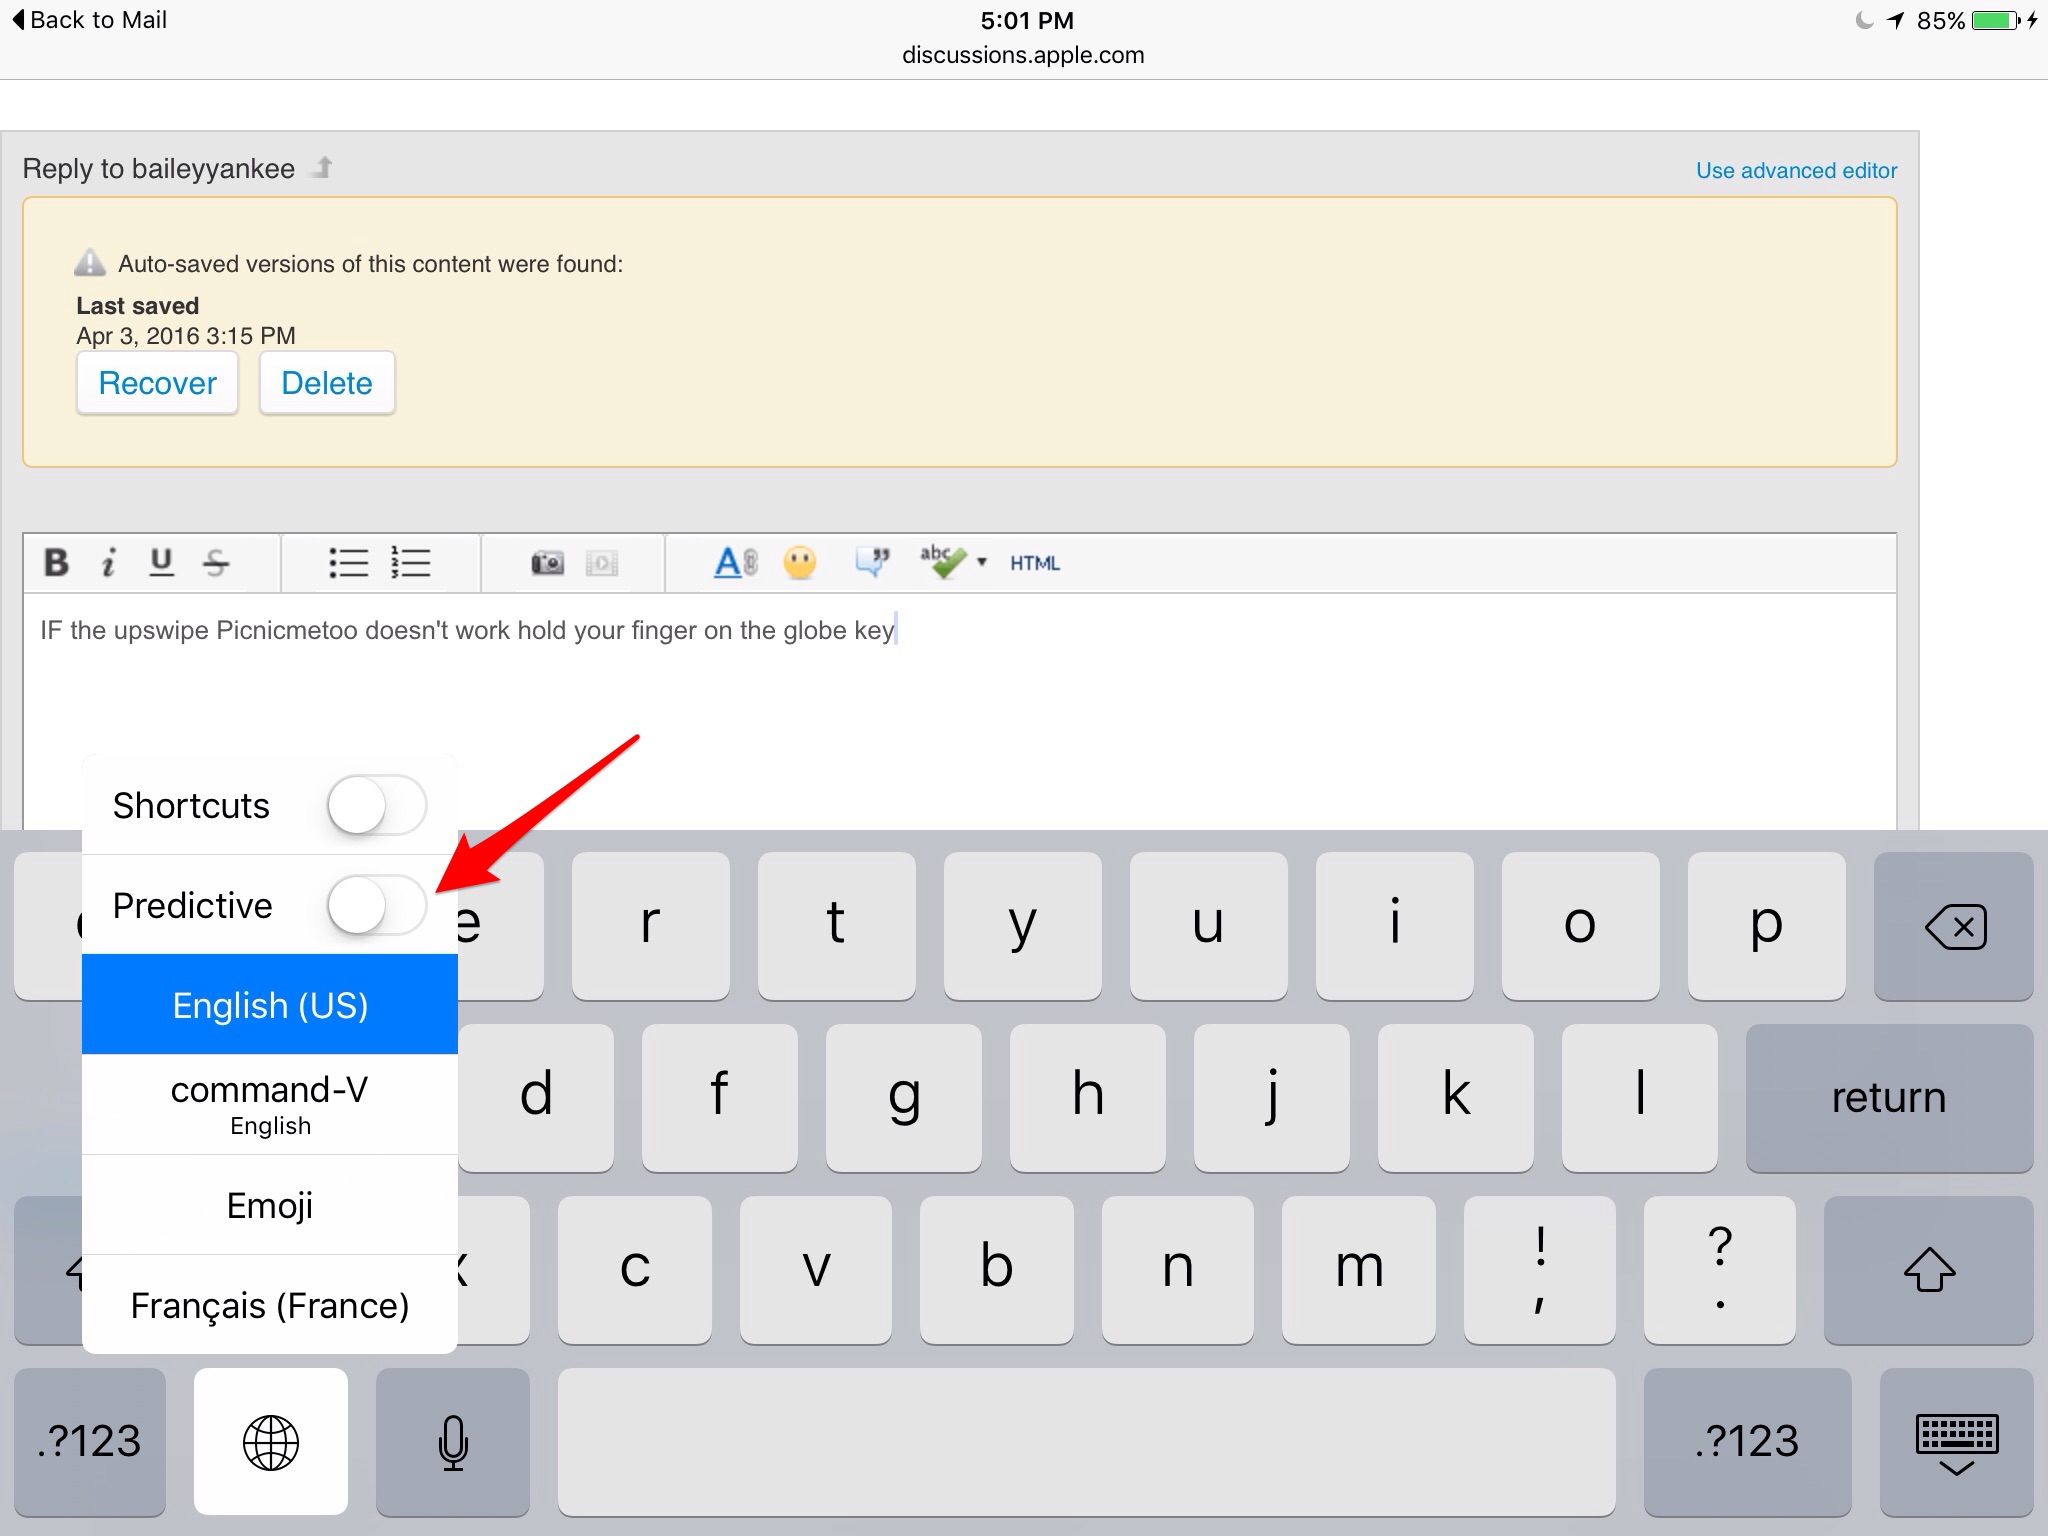Insert quote with speech bubble icon
This screenshot has width=2048, height=1536.
(x=872, y=563)
